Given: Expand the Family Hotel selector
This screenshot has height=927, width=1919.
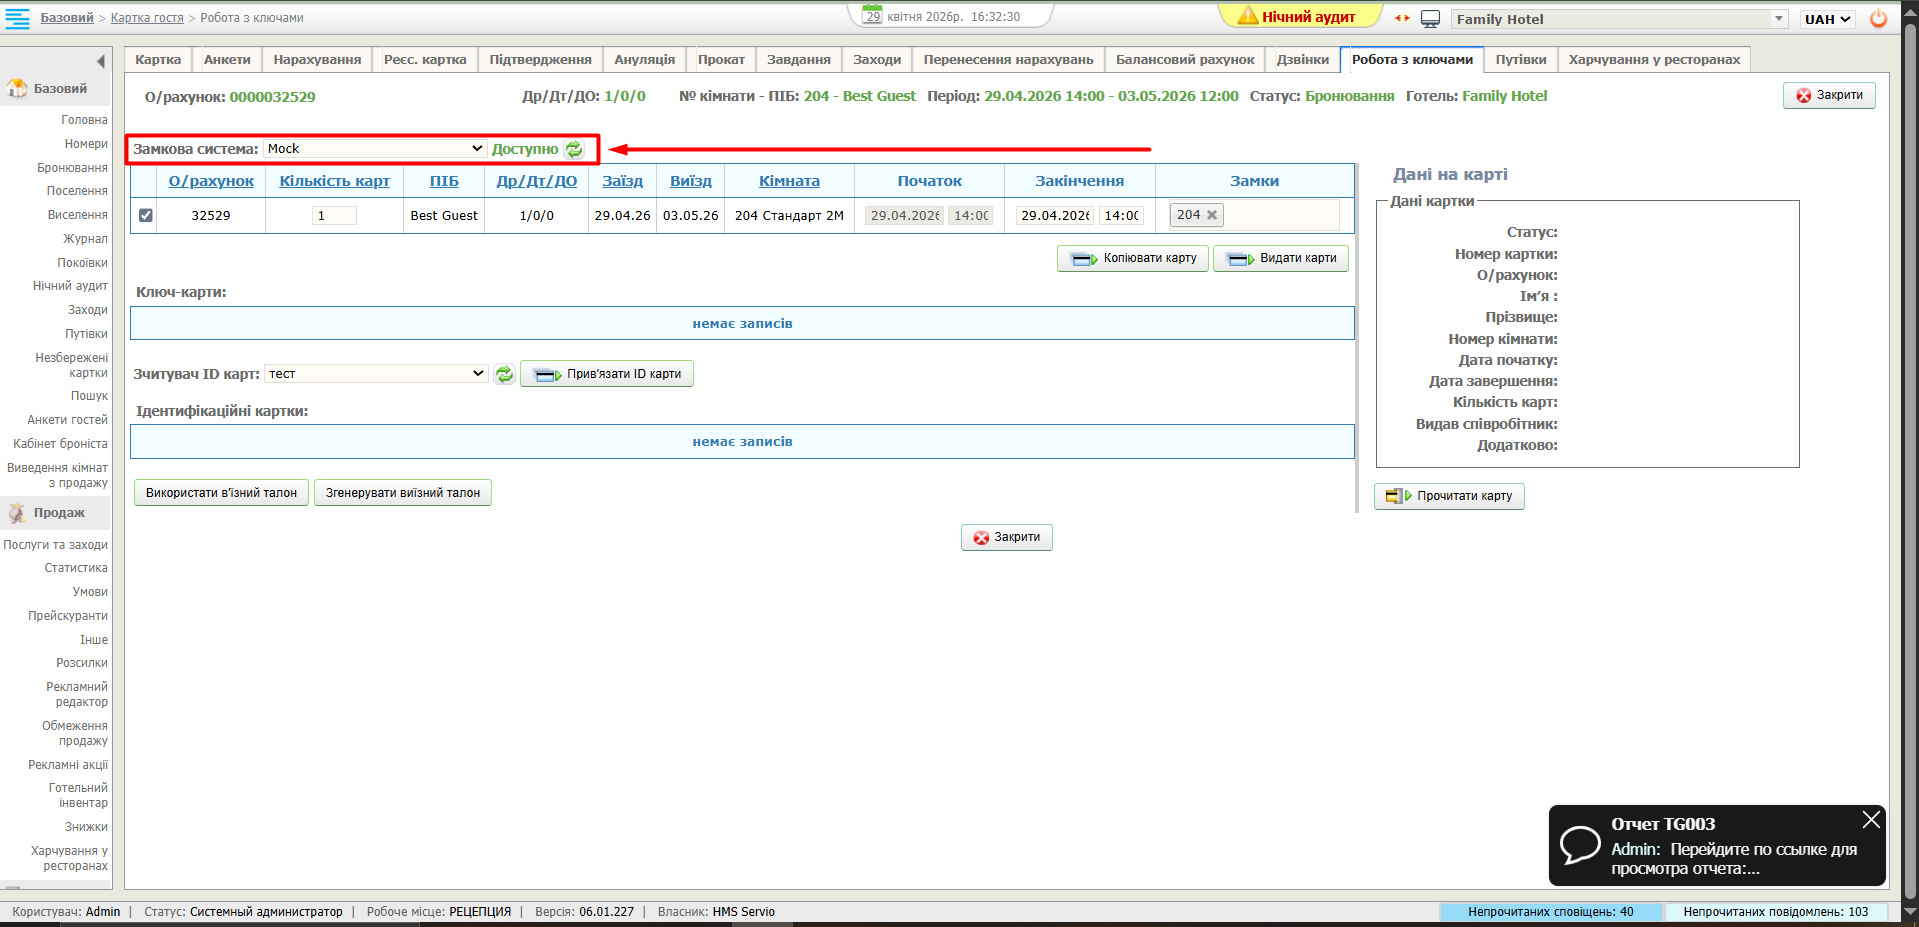Looking at the screenshot, I should coord(1779,19).
